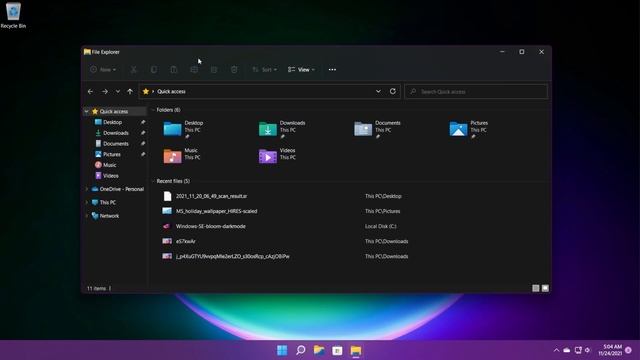640x360 pixels.
Task: Click the first folder taskbar icon beside Search
Action: 319,350
